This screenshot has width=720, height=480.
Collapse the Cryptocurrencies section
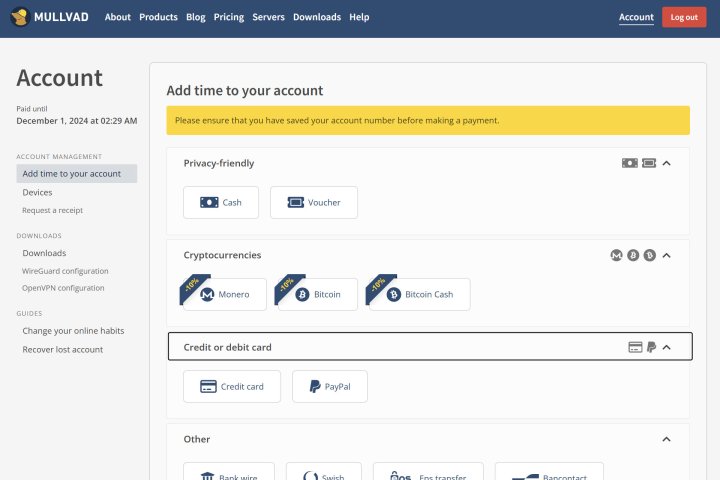667,255
